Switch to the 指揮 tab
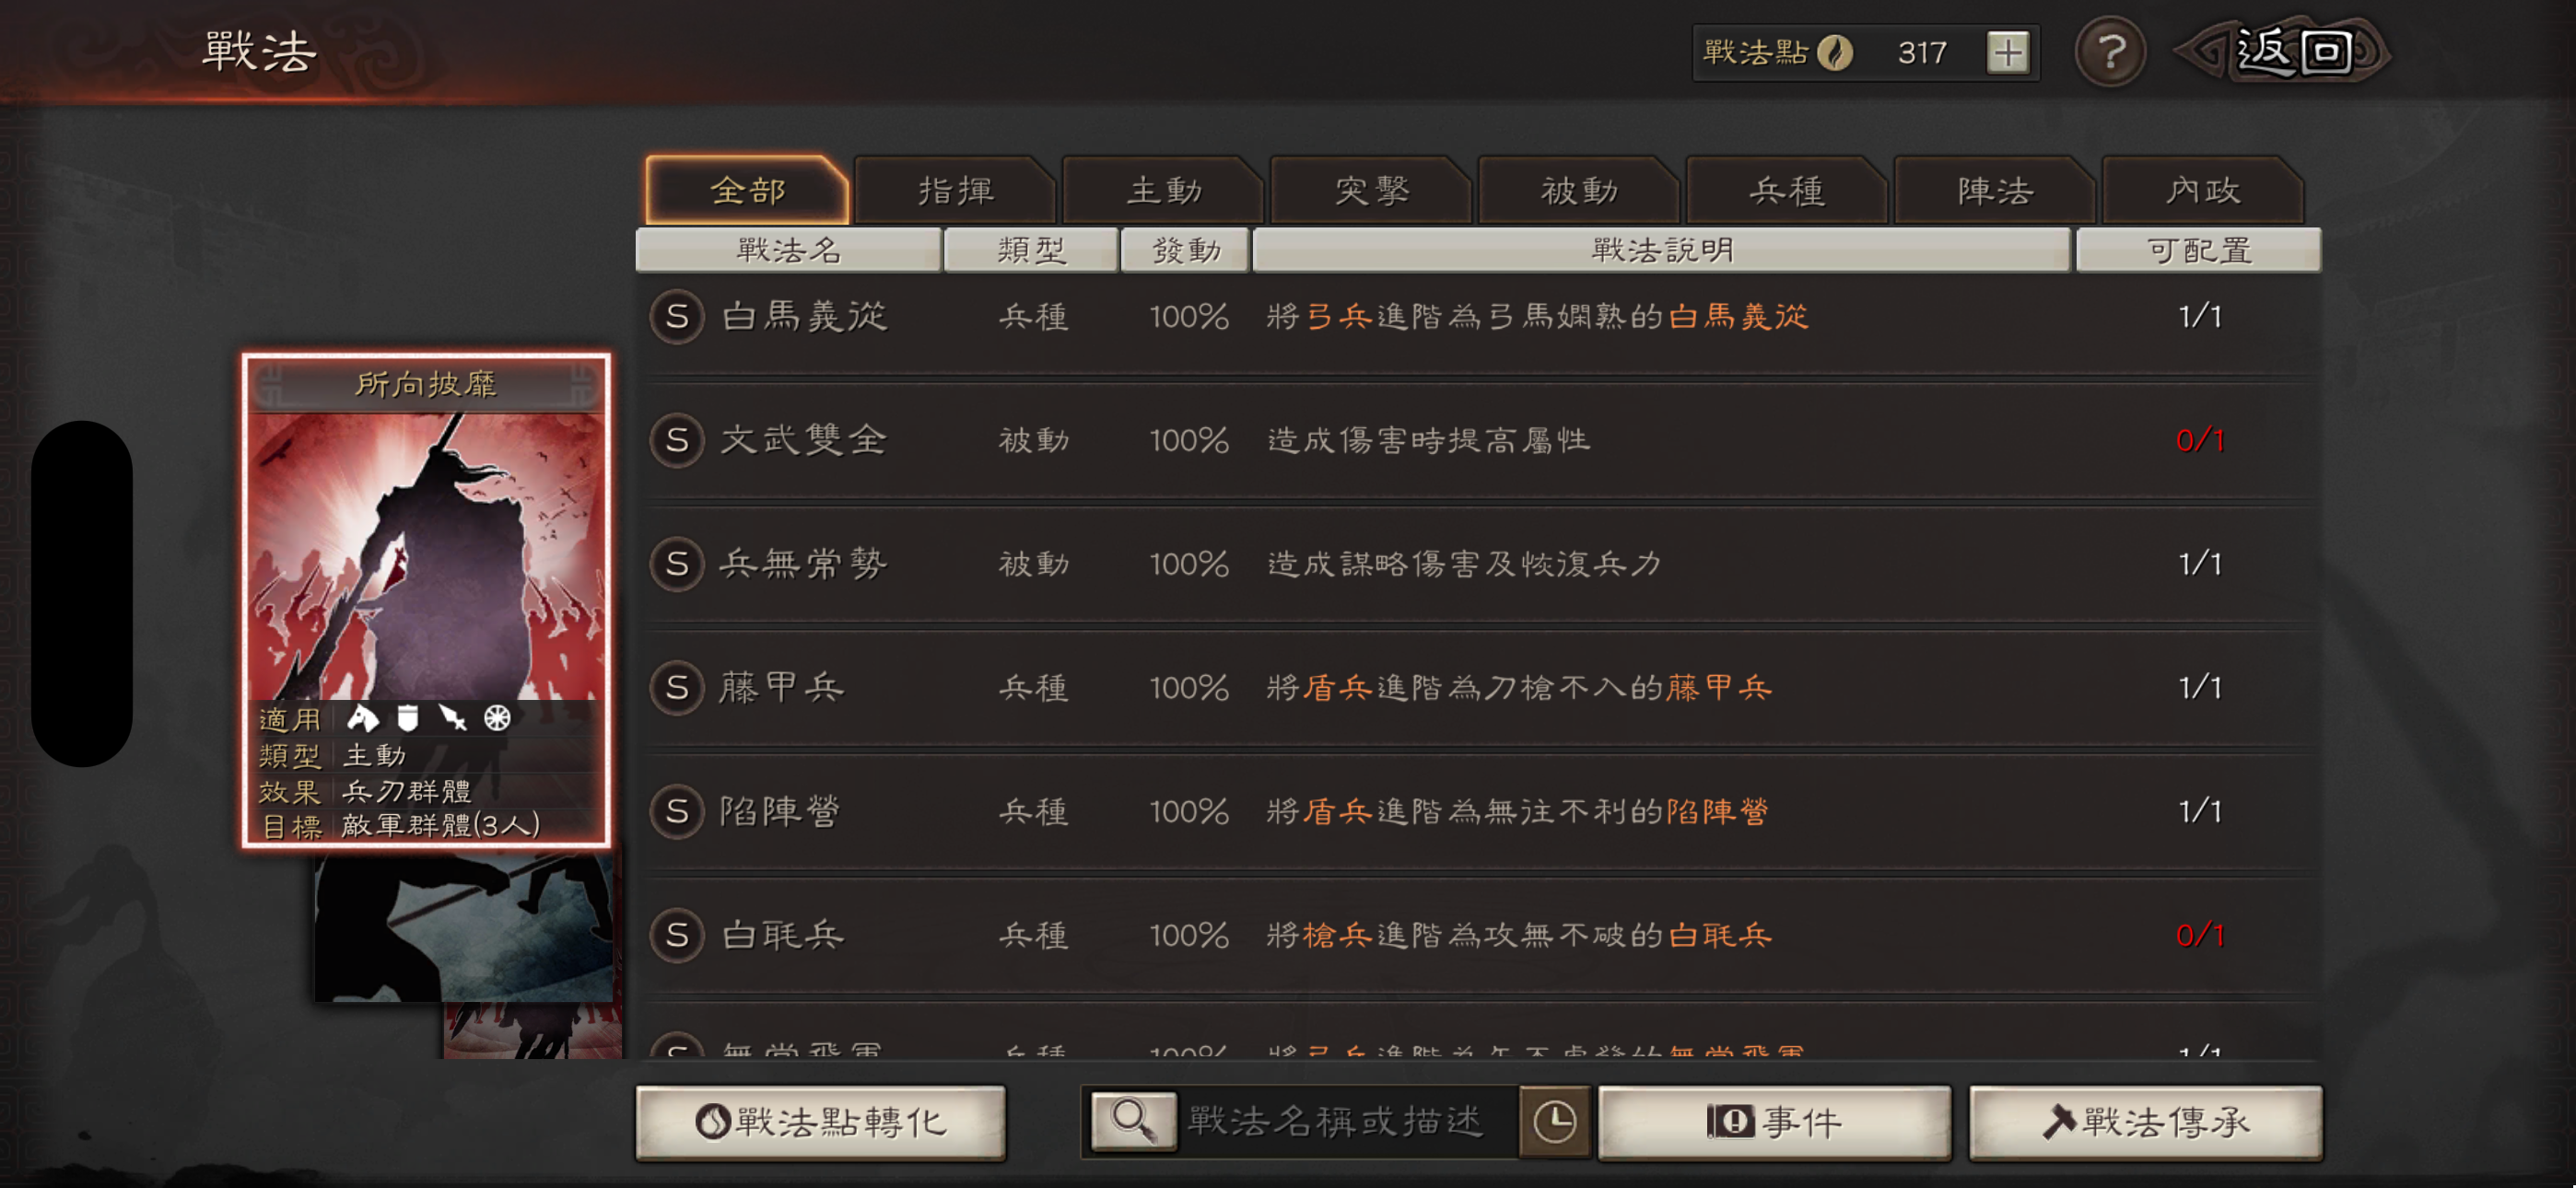The image size is (2576, 1188). click(955, 190)
